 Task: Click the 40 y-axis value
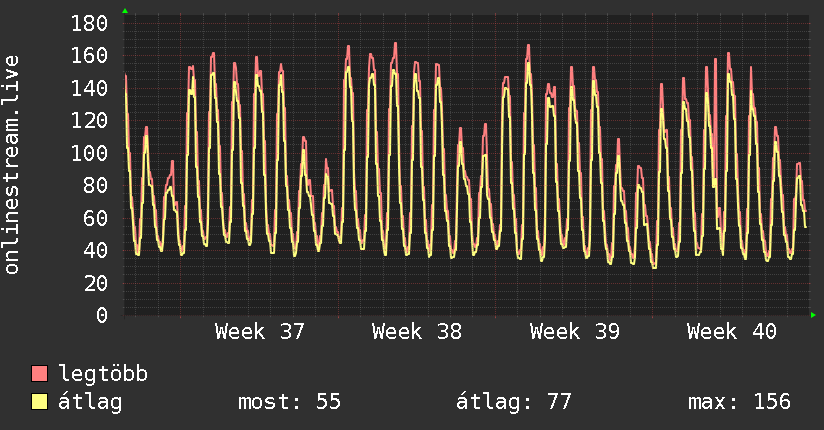point(96,251)
